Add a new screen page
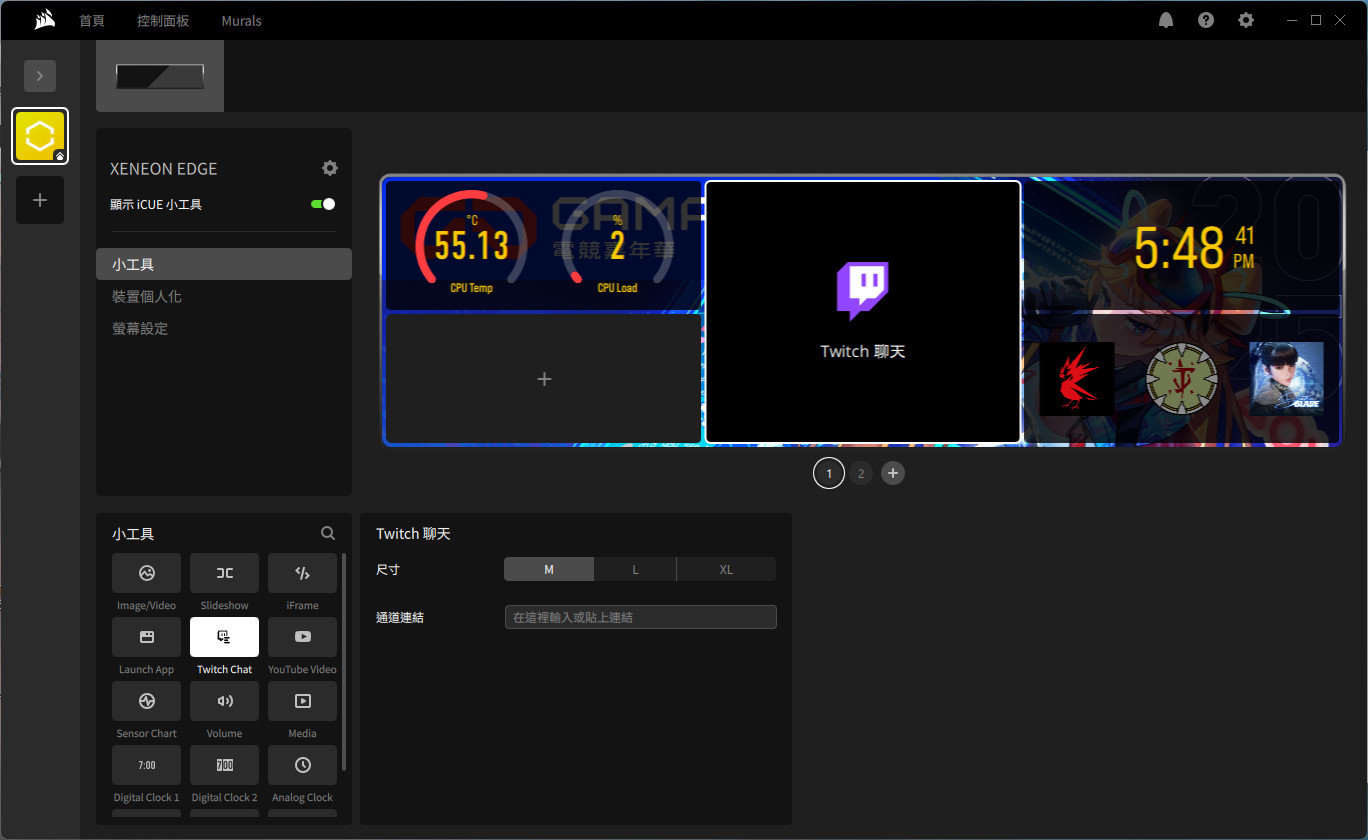 [x=893, y=473]
